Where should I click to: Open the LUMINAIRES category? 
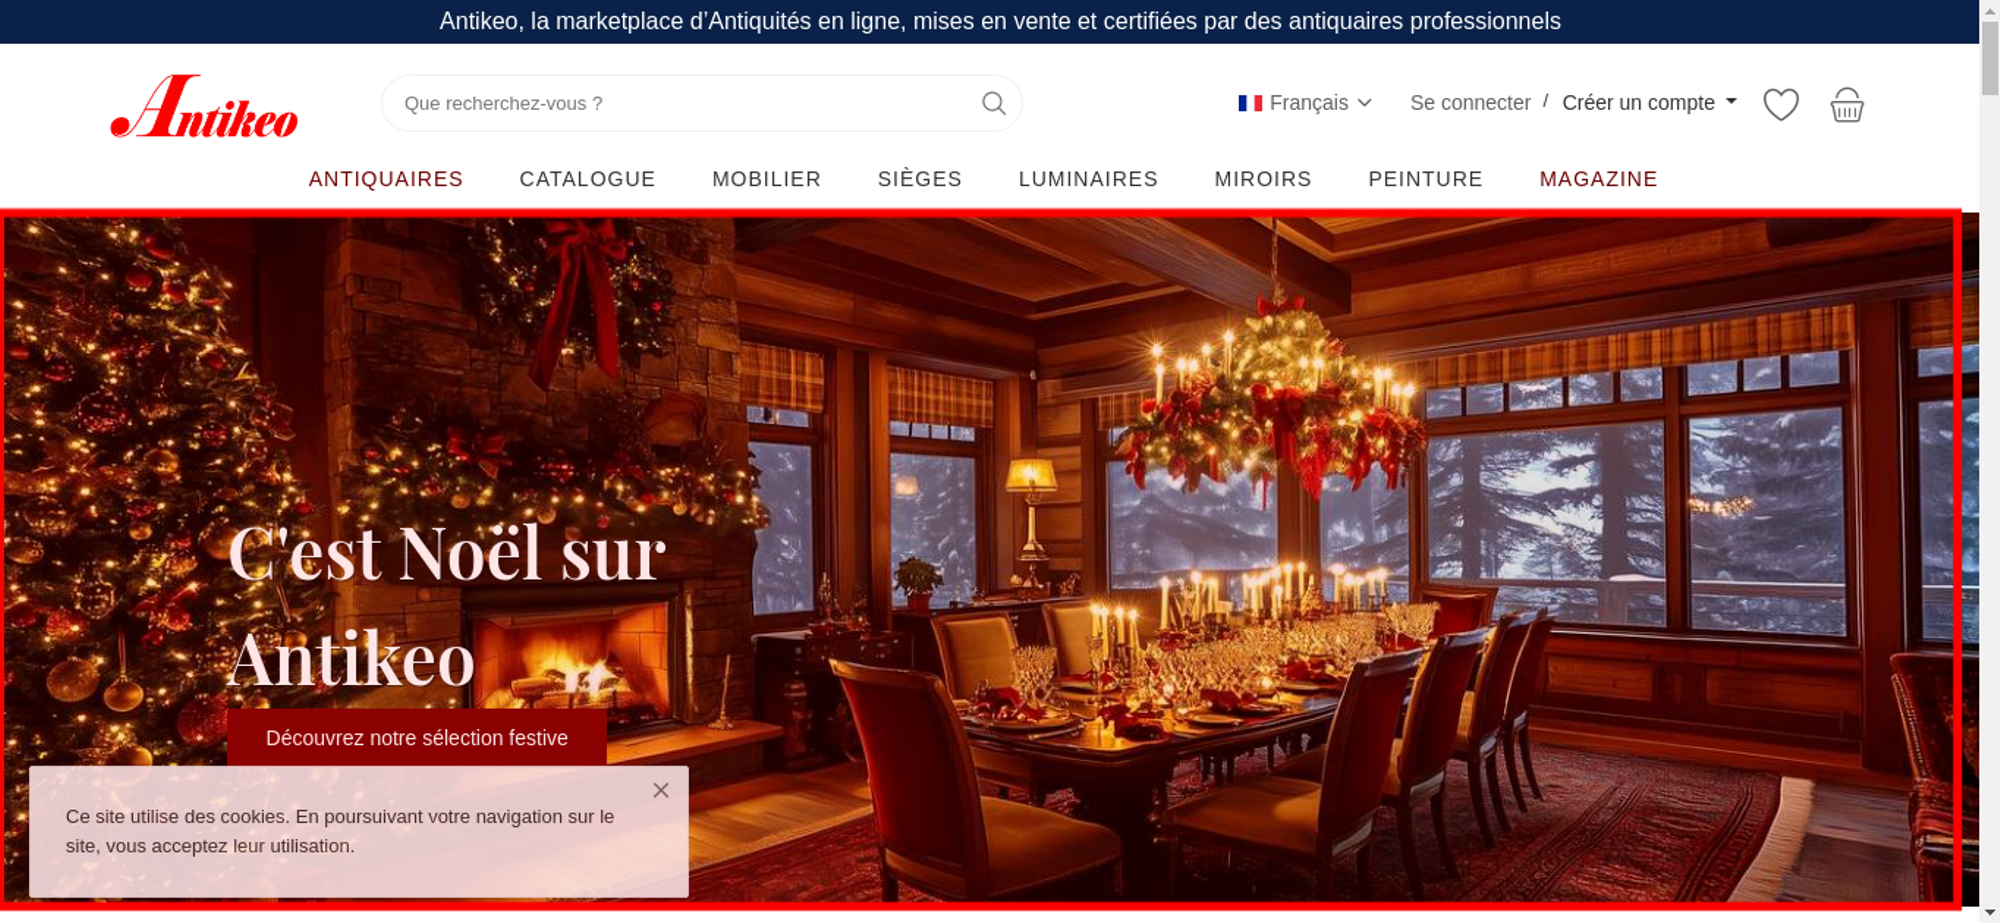[x=1088, y=179]
